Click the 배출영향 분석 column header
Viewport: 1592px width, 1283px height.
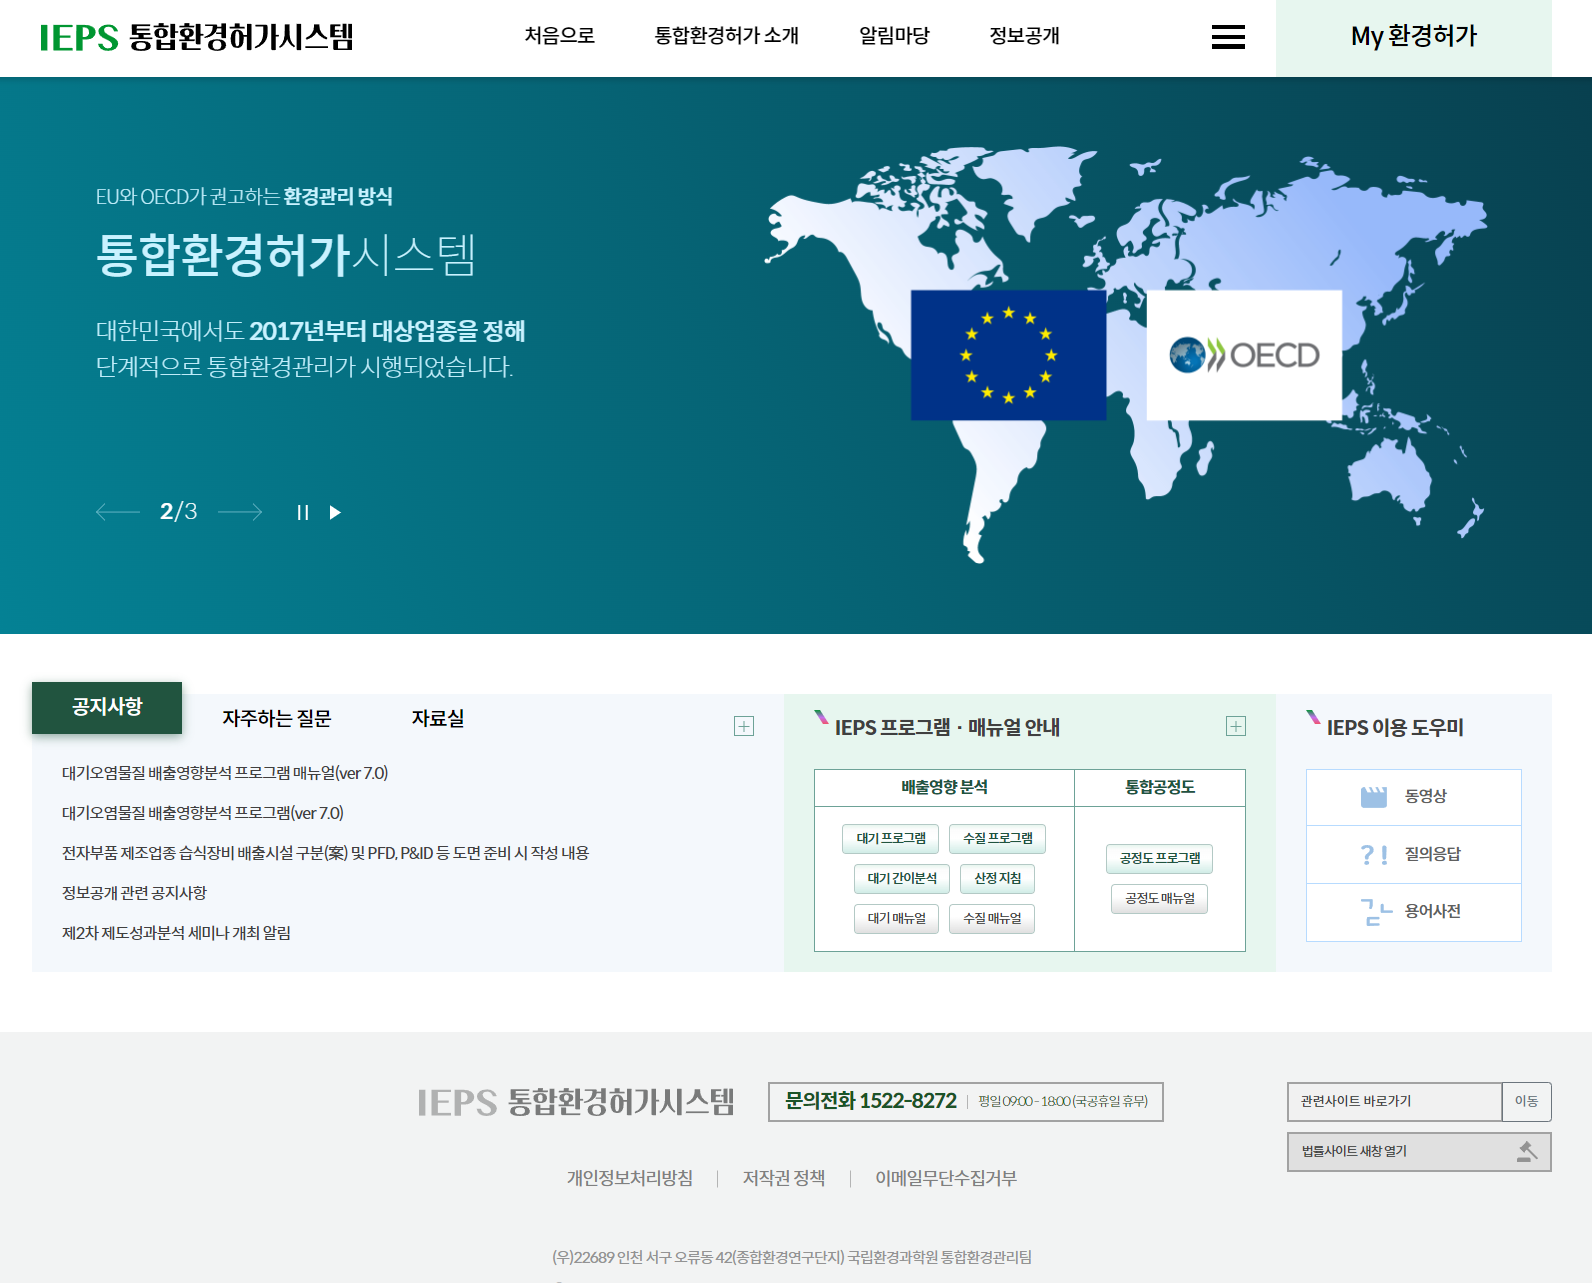(944, 788)
